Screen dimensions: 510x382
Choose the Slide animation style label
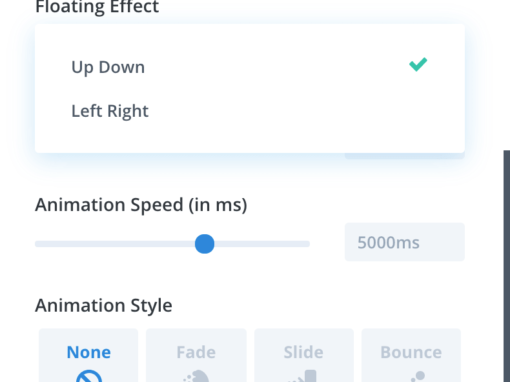click(303, 352)
